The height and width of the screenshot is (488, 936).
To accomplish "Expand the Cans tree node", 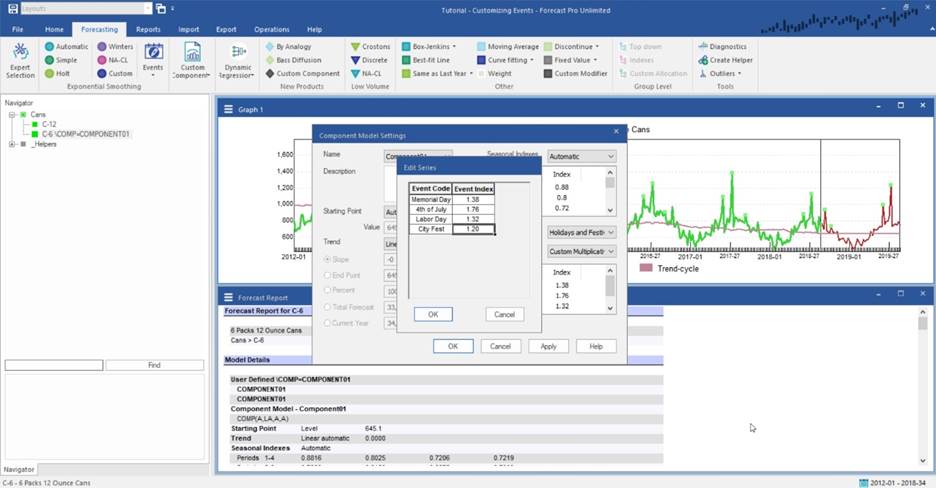I will point(12,115).
